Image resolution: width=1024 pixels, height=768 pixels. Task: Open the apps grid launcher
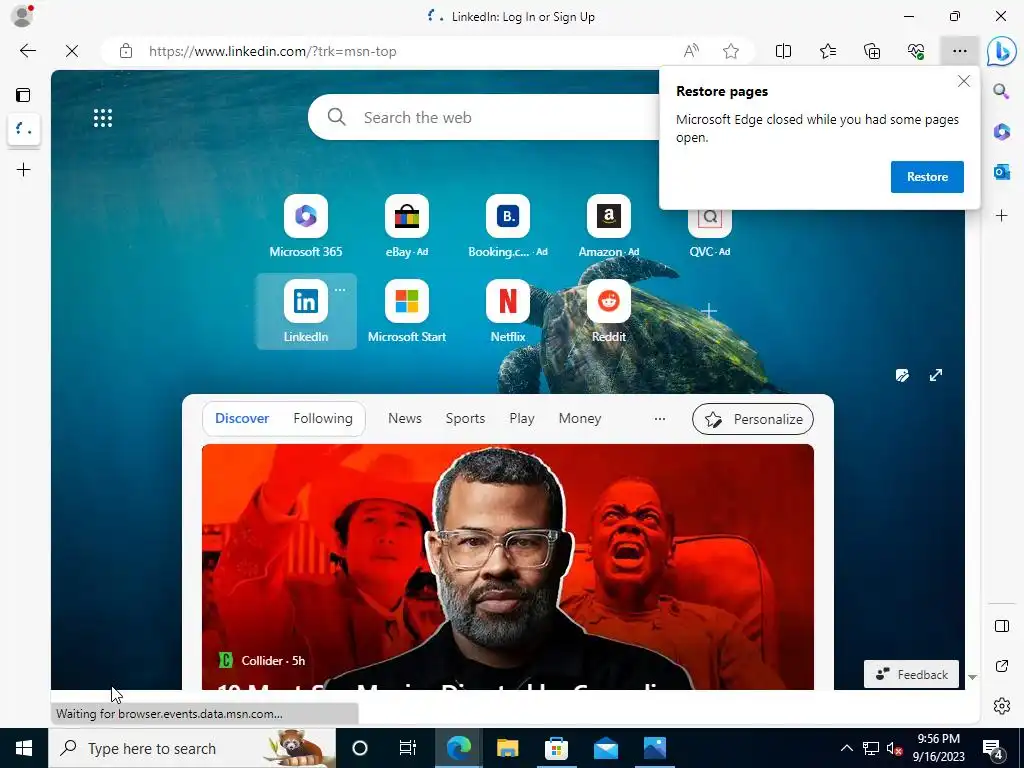click(103, 118)
